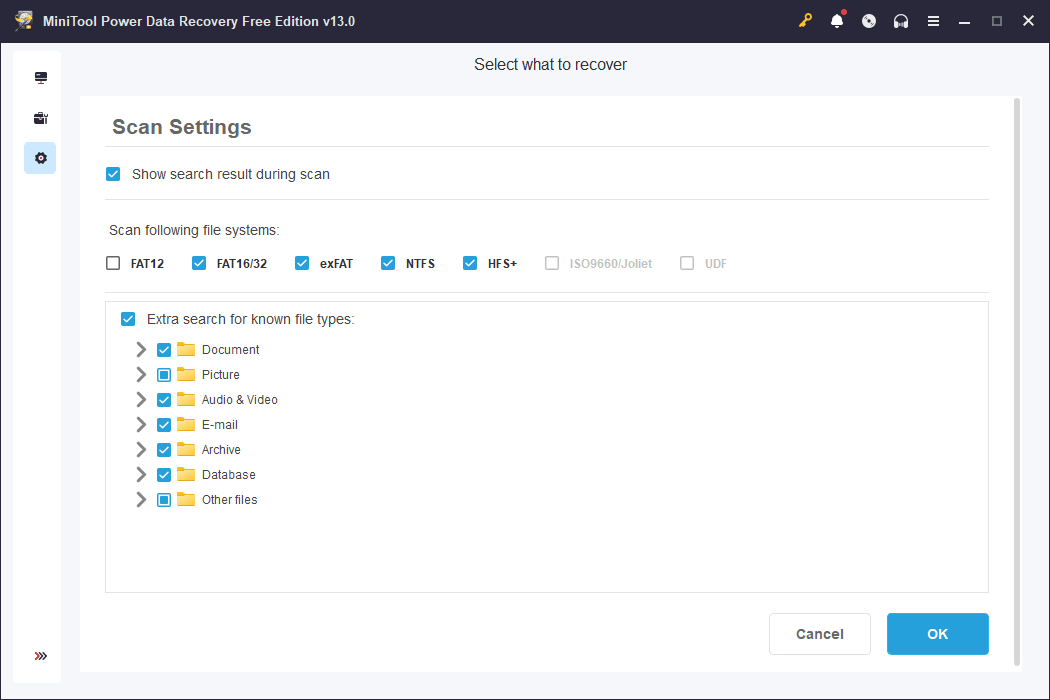Uncheck the Database type checkbox
The image size is (1050, 700).
click(x=164, y=475)
